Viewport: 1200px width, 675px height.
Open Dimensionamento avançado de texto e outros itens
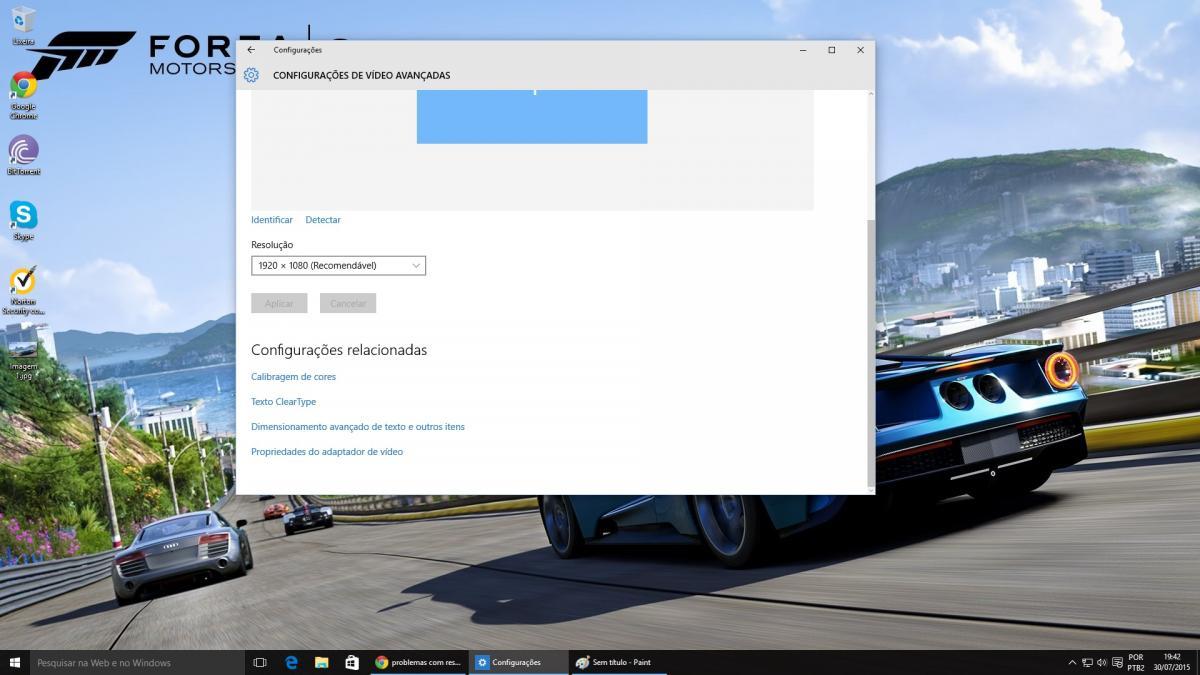(x=358, y=427)
